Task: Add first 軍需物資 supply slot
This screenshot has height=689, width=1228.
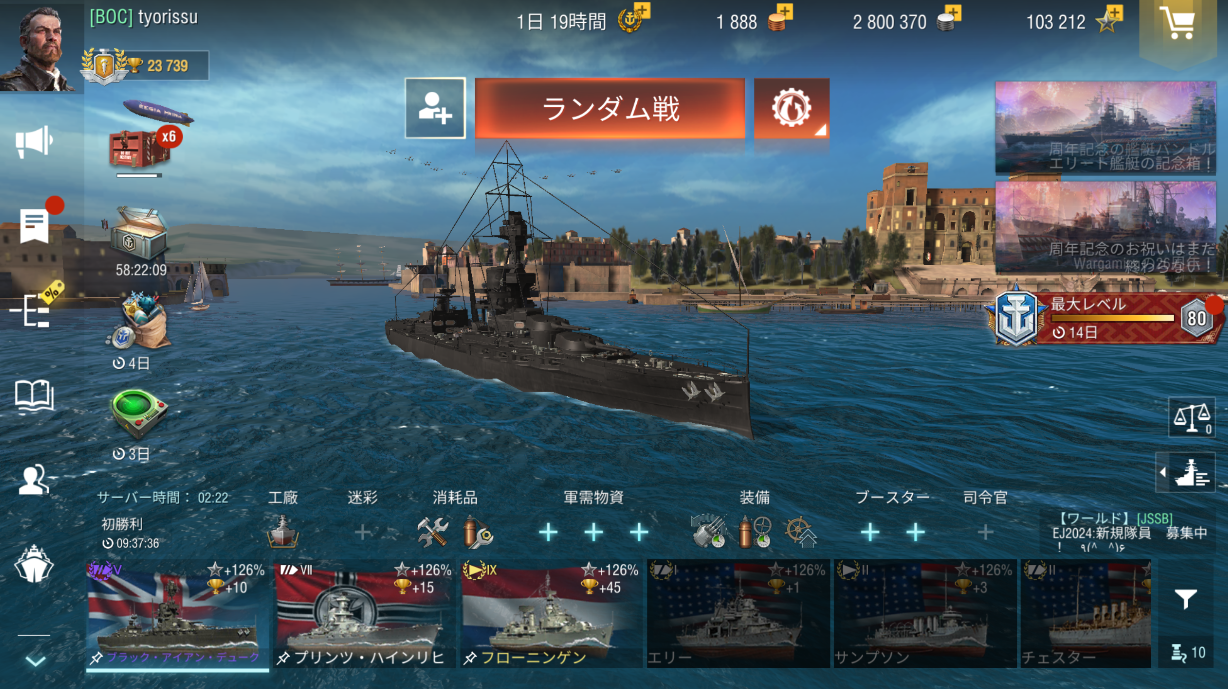Action: point(548,533)
